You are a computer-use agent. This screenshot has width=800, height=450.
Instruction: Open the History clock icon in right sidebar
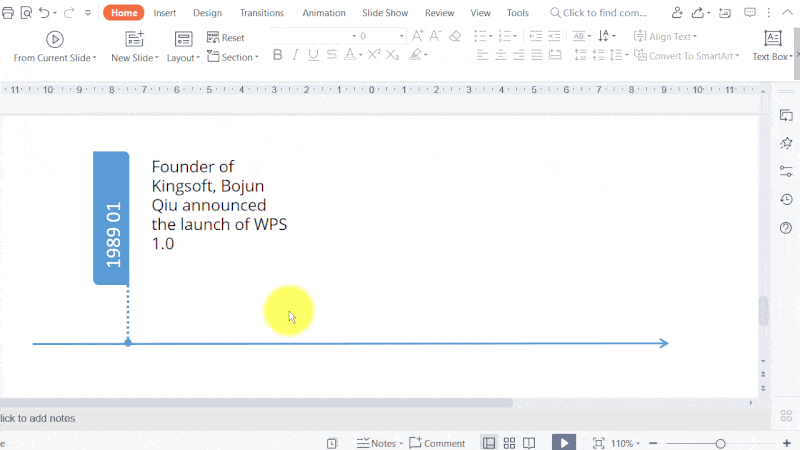786,199
